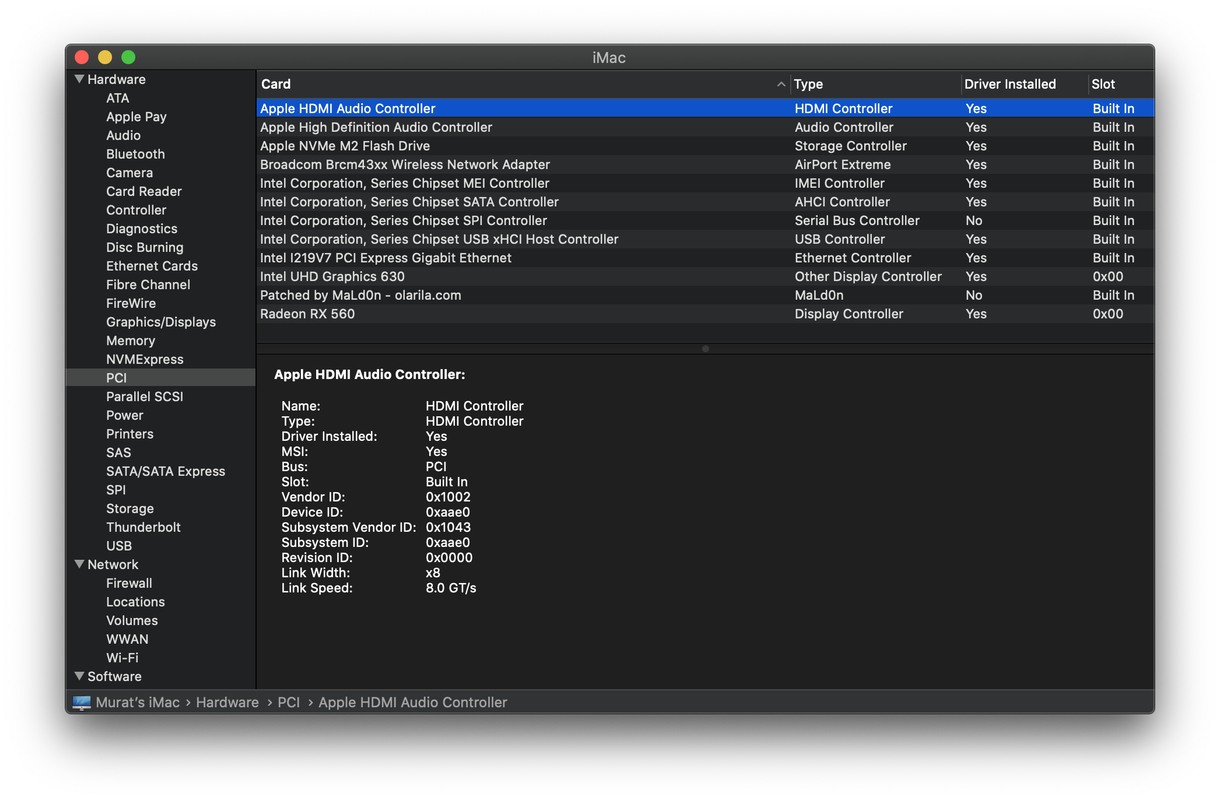Expand the Software section triangle
This screenshot has width=1220, height=800.
coord(79,676)
